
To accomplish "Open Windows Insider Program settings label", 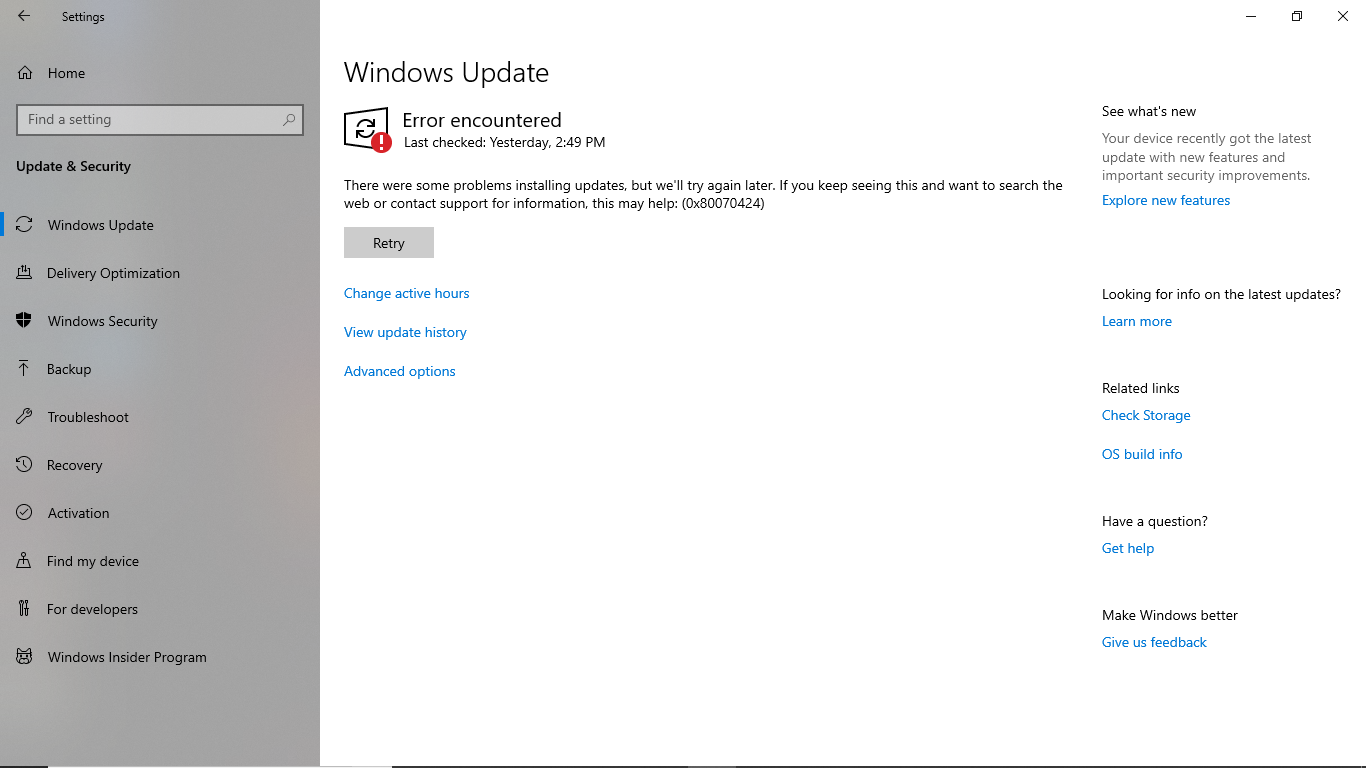I will [x=127, y=657].
